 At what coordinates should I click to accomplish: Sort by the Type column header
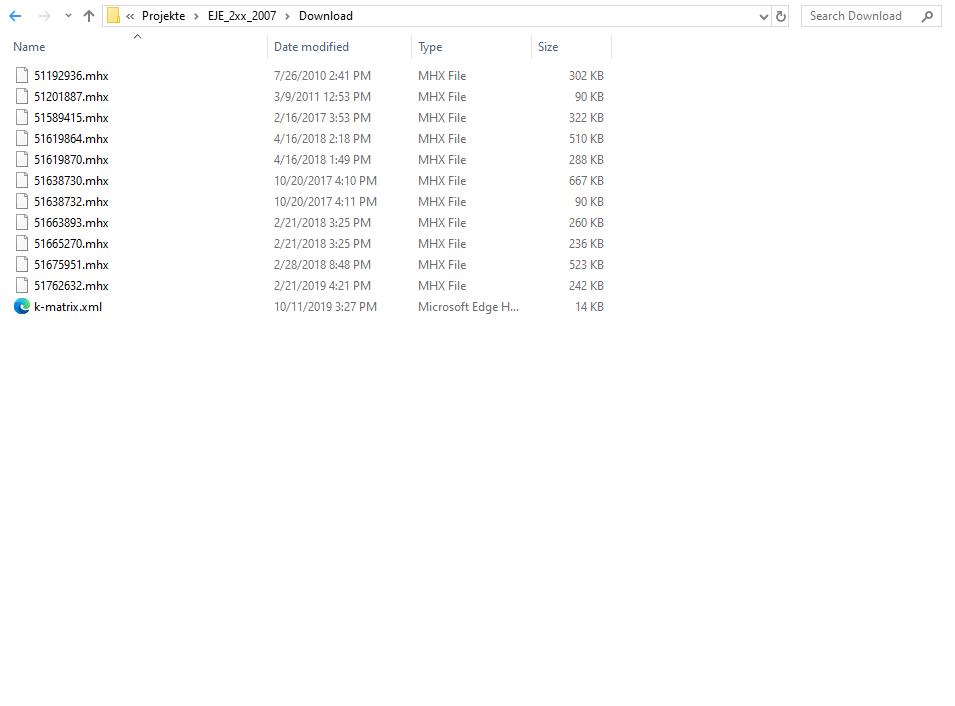[x=430, y=47]
